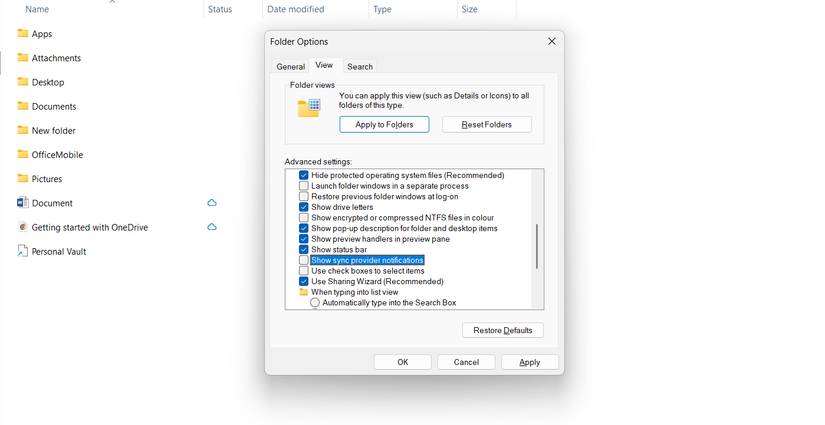Toggle Show drive letters checkbox
The image size is (825, 425).
[x=304, y=207]
